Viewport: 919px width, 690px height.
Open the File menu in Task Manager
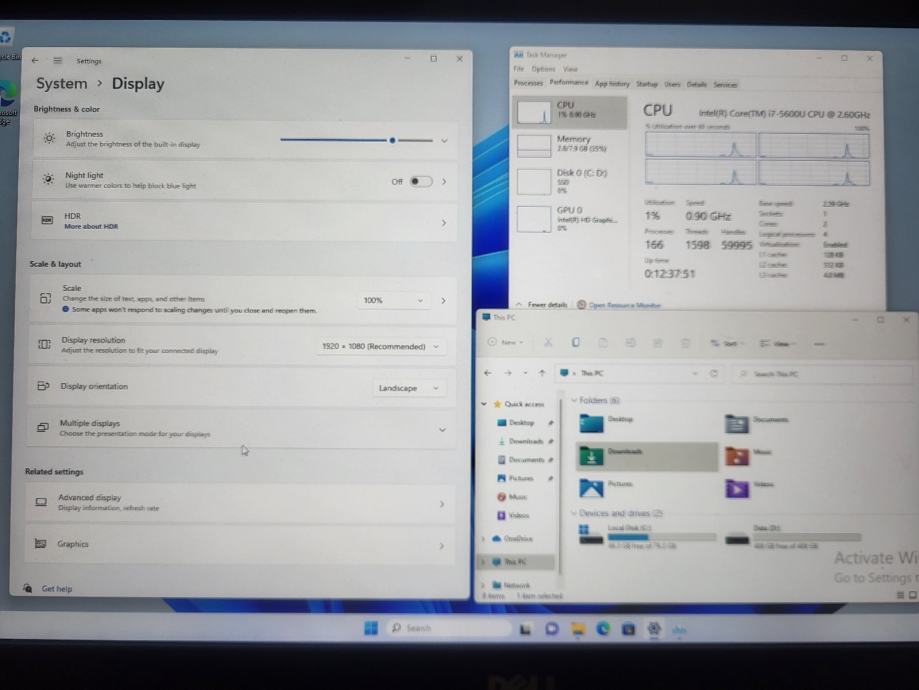pyautogui.click(x=519, y=69)
